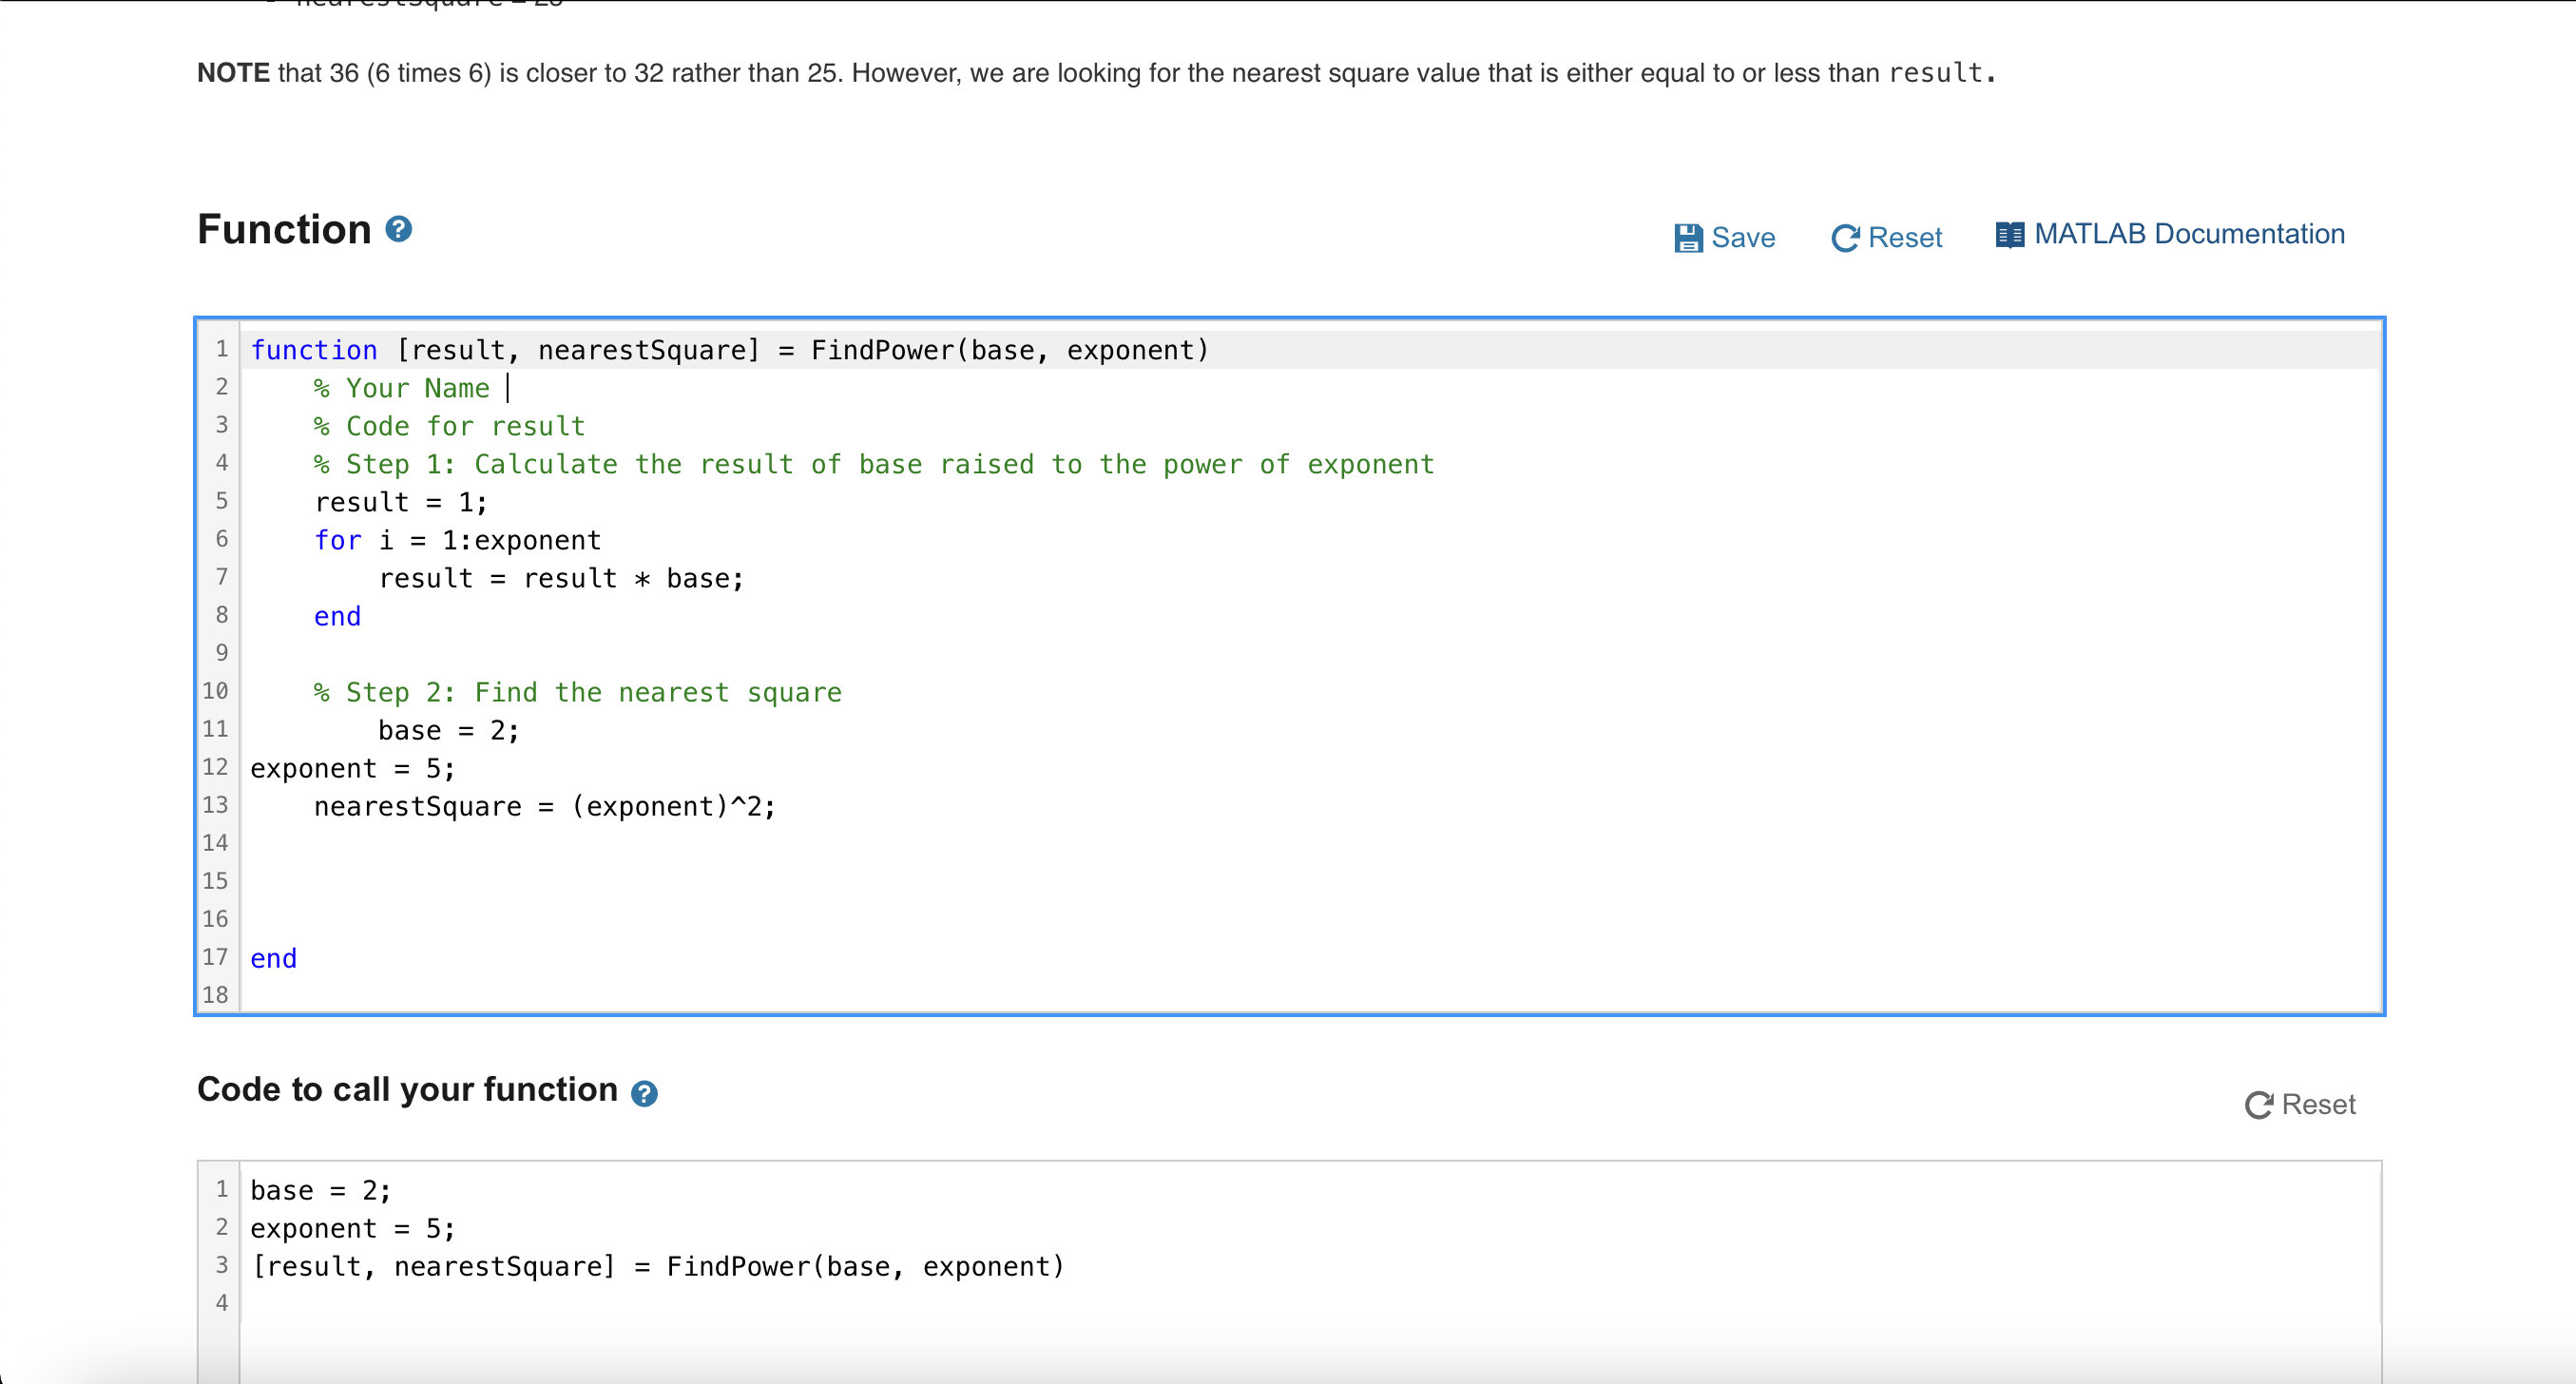The width and height of the screenshot is (2576, 1384).
Task: Click the Save text link
Action: coord(1743,237)
